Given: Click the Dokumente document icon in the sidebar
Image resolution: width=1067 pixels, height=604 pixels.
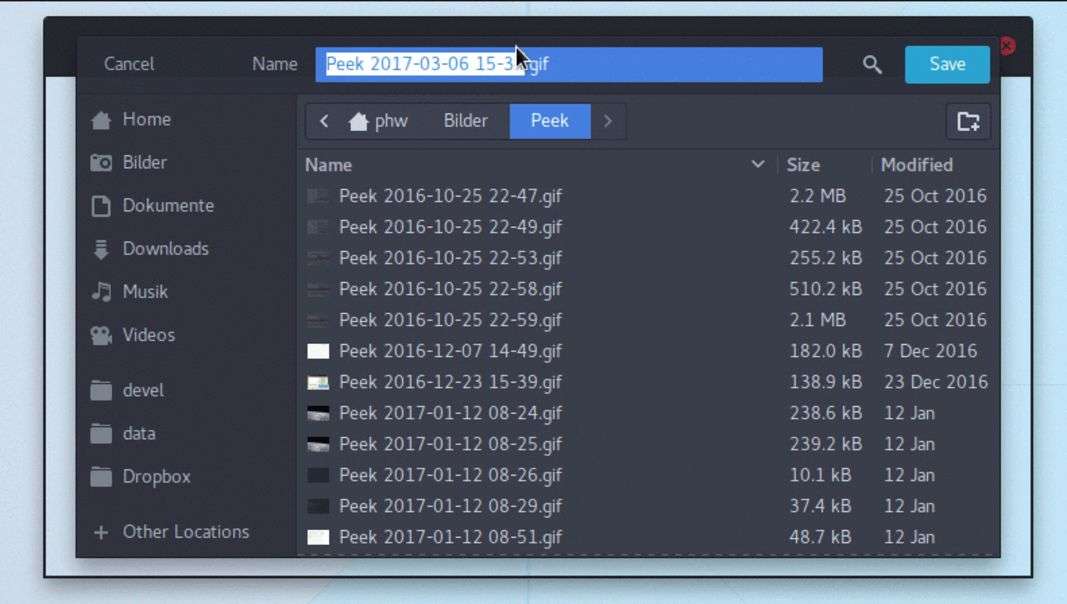Looking at the screenshot, I should [101, 205].
